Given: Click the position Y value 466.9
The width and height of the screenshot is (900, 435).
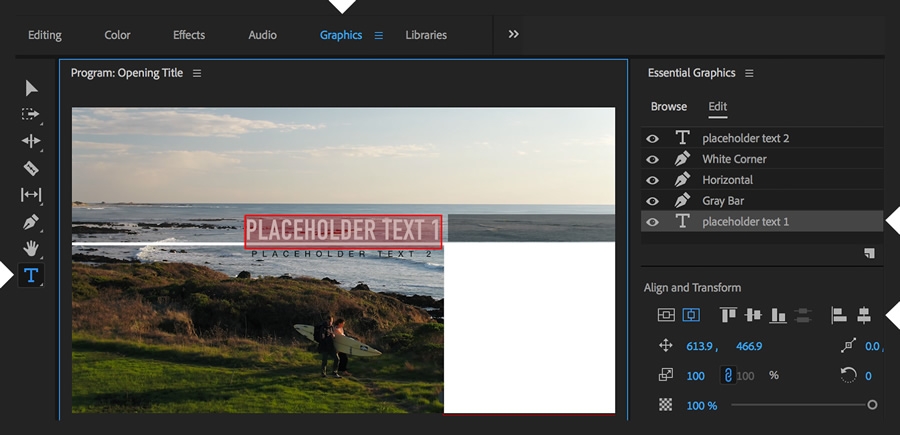Looking at the screenshot, I should (748, 346).
